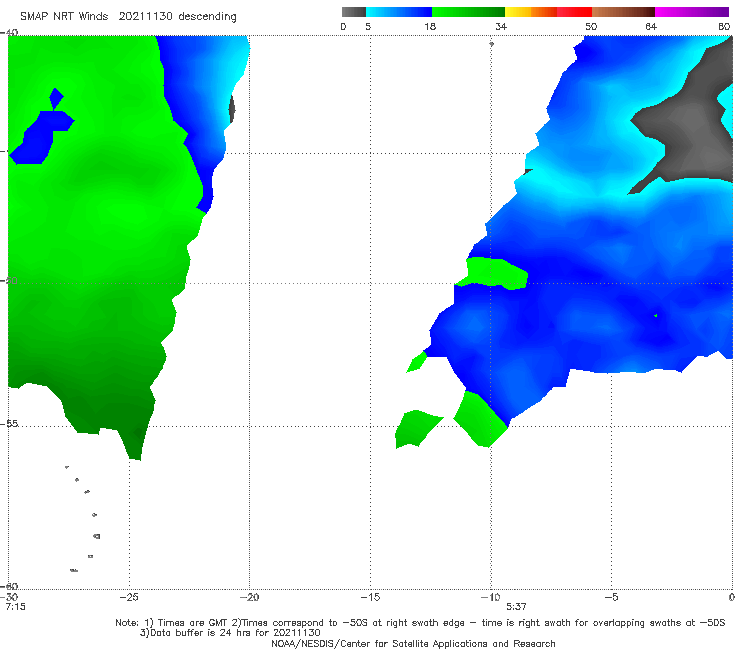Click the title text 'SMAP NRT Winds 20211130 descending'
Screen dimensions: 740x650
click(128, 16)
